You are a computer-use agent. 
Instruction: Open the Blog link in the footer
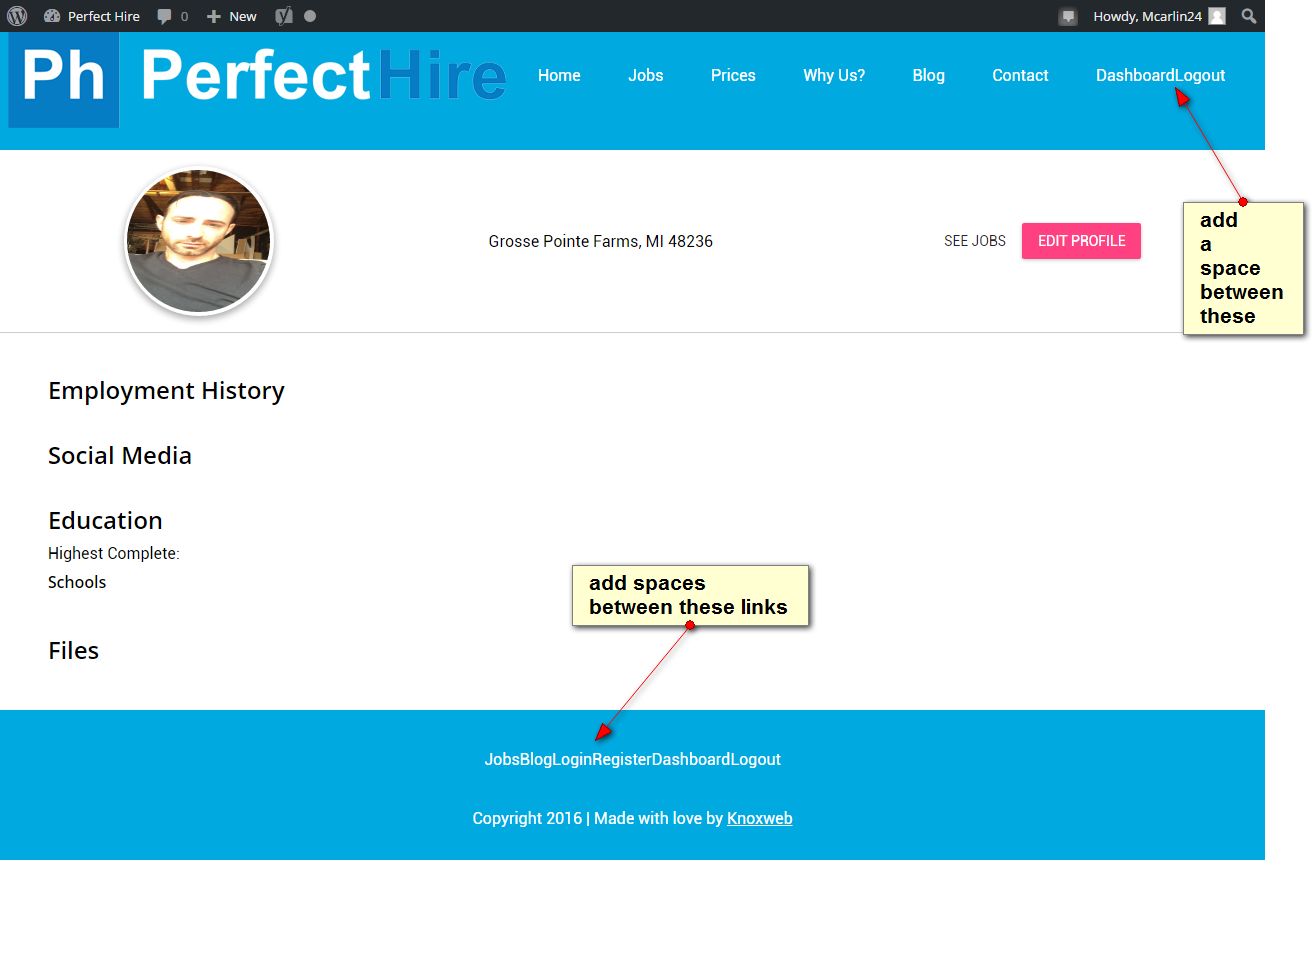tap(536, 759)
